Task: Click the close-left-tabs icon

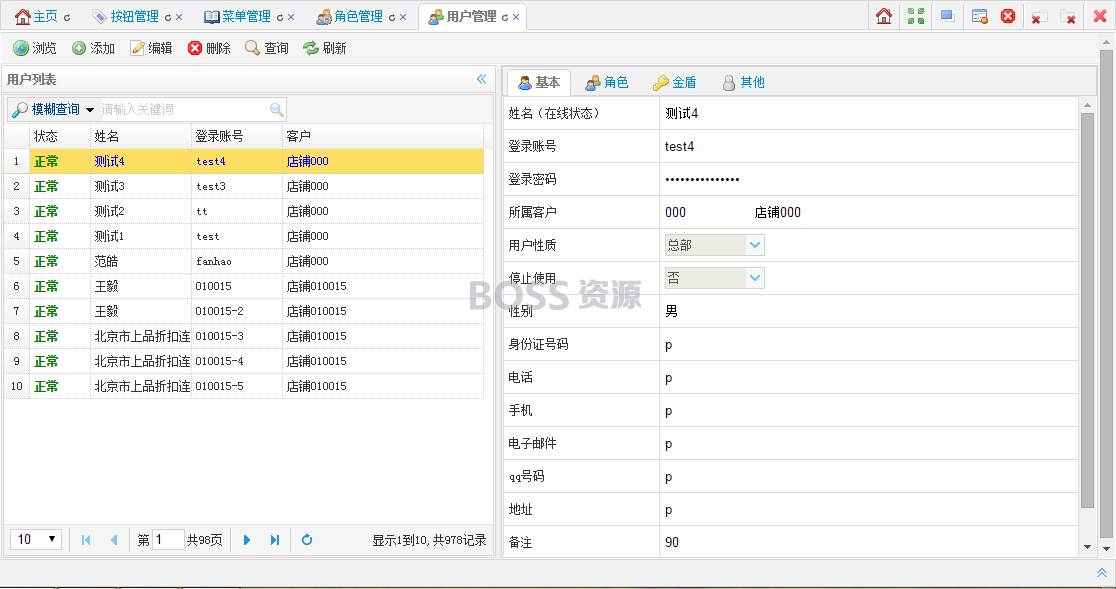Action: (1038, 17)
